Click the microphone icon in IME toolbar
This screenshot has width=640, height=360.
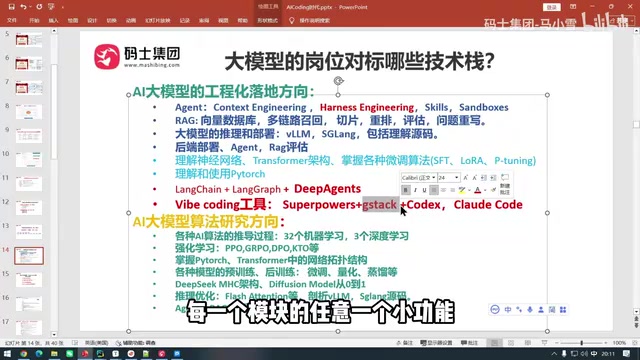[530, 310]
